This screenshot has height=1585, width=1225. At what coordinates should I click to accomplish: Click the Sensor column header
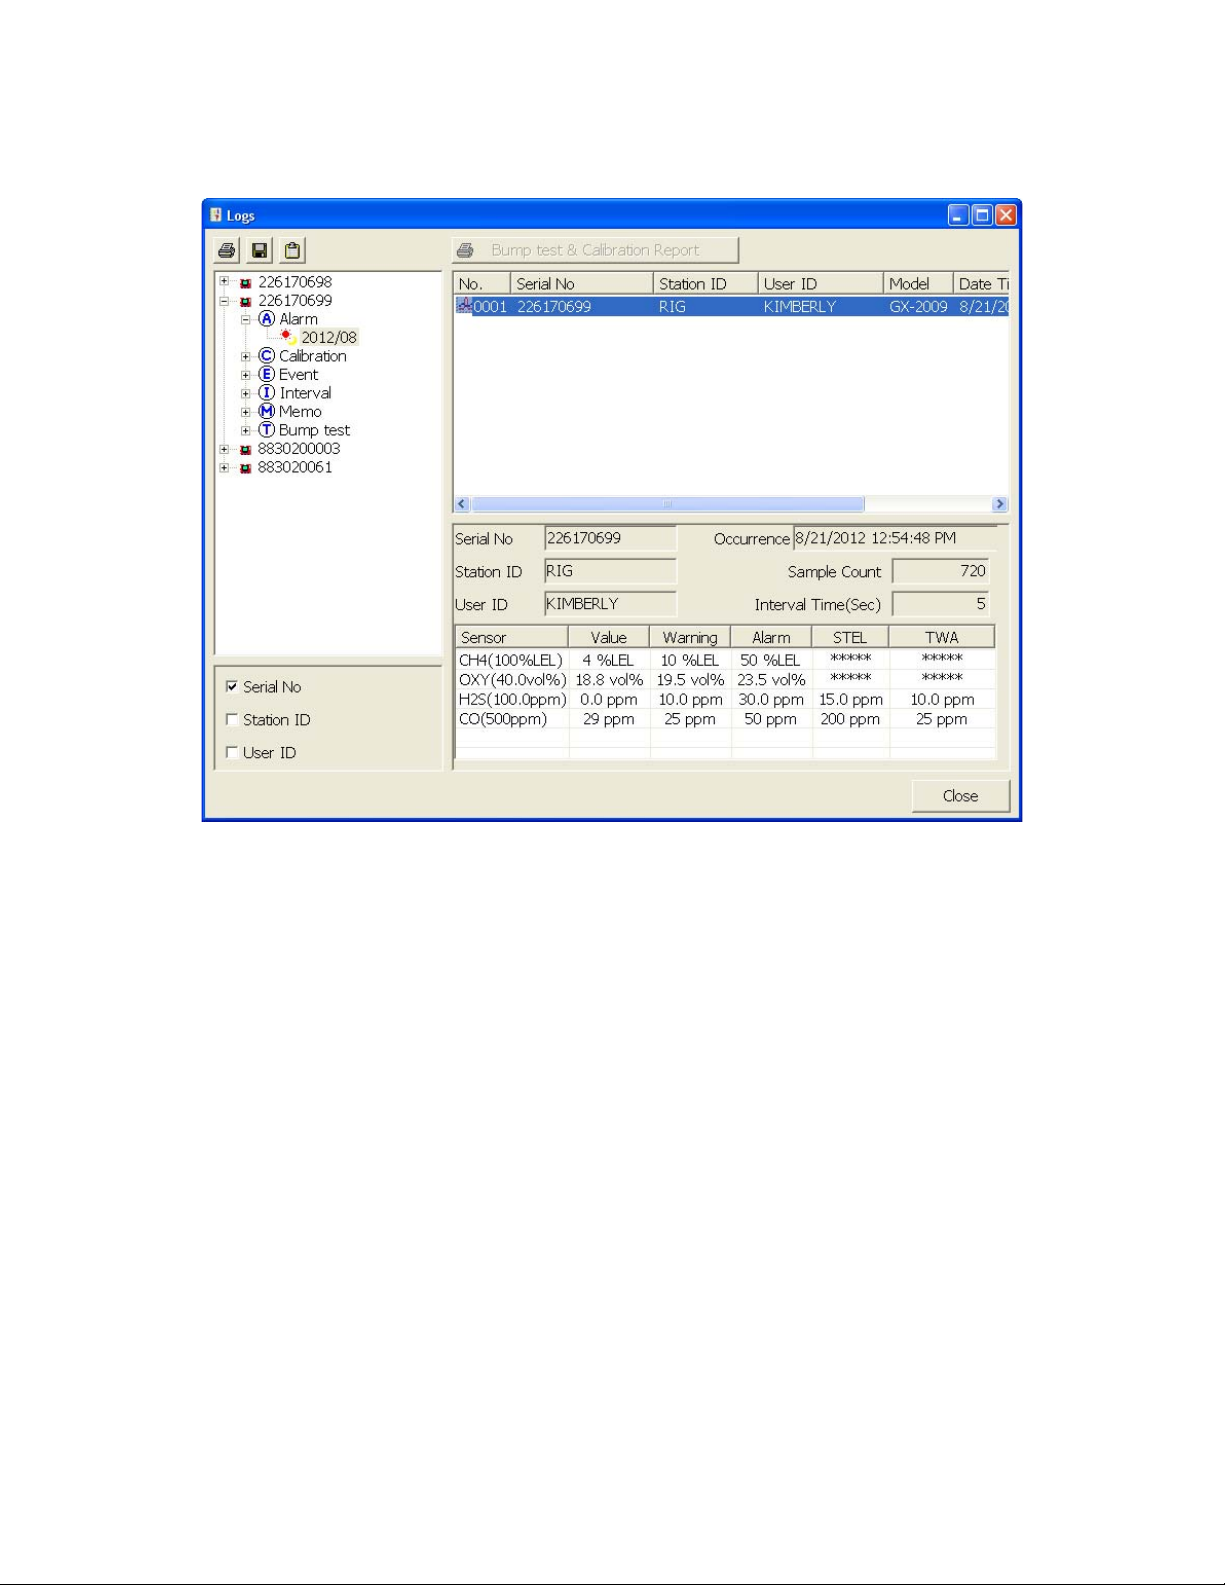pyautogui.click(x=512, y=638)
